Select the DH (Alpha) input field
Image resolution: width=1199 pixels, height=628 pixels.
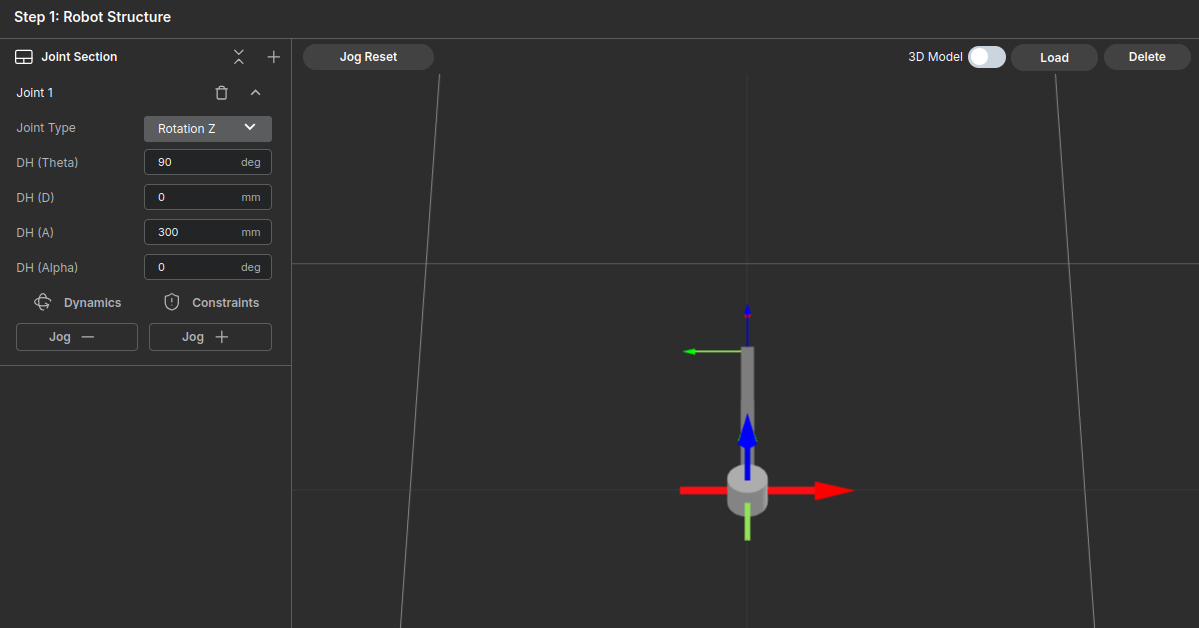(x=195, y=267)
